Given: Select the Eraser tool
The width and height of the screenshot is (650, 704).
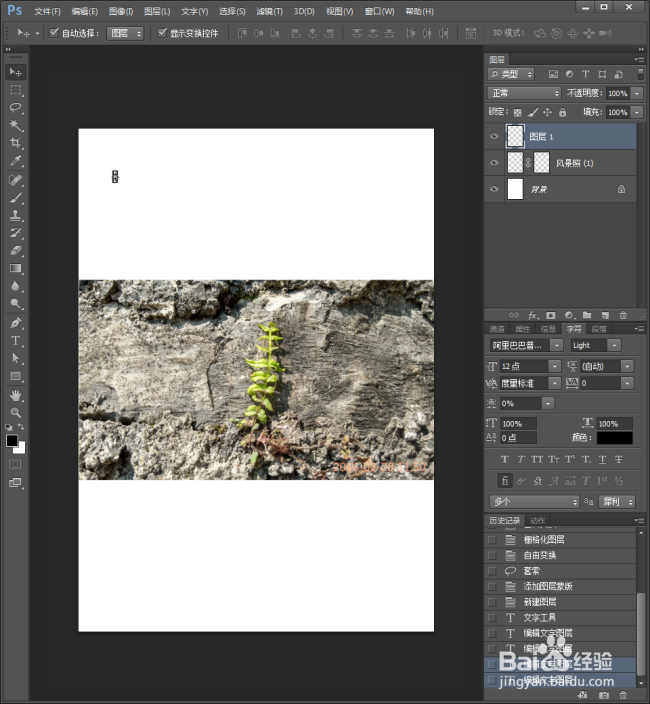Looking at the screenshot, I should point(16,251).
